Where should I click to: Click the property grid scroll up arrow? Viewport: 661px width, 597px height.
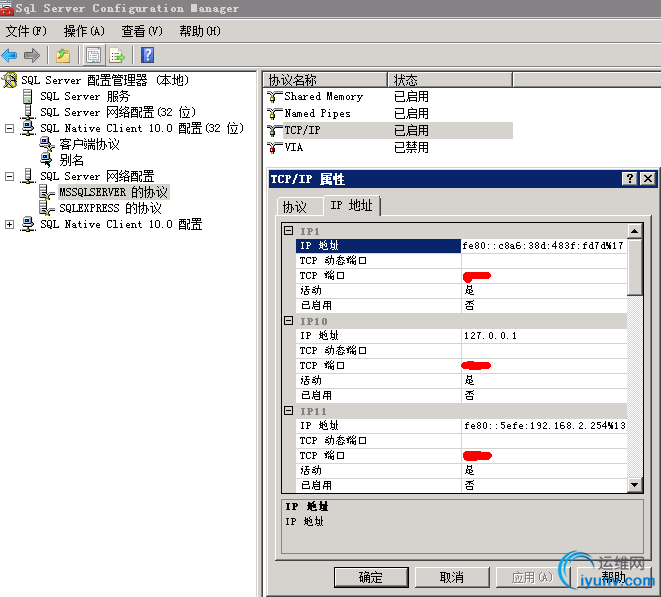634,231
